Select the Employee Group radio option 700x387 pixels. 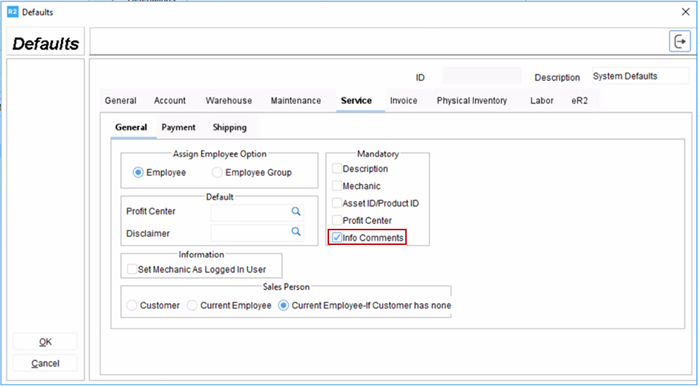217,172
